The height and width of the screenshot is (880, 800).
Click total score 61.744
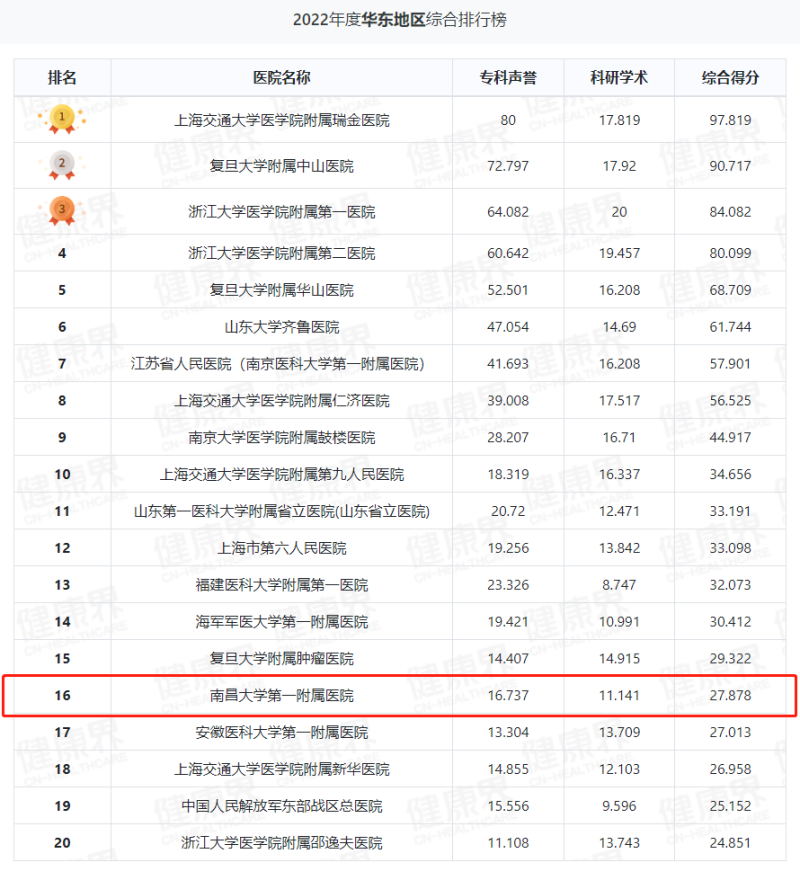tap(730, 327)
